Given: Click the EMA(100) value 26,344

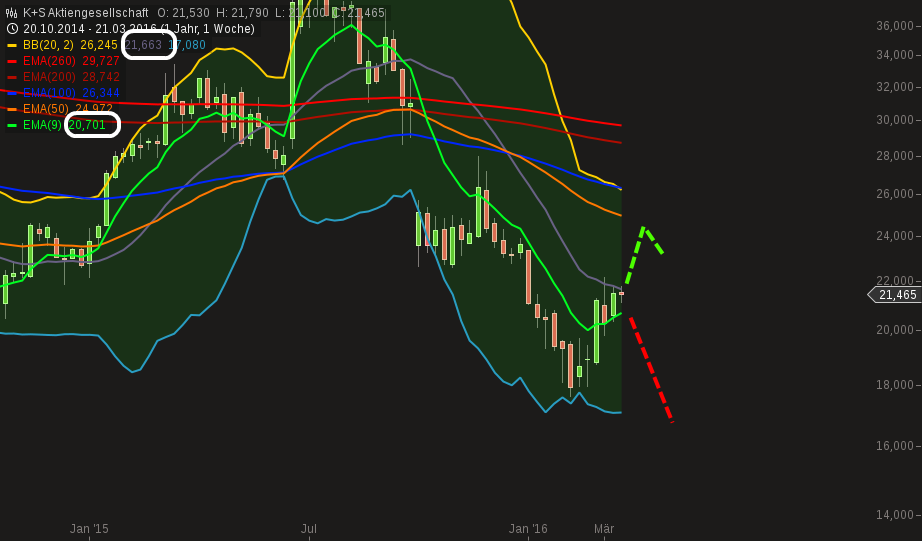Looking at the screenshot, I should (x=101, y=92).
